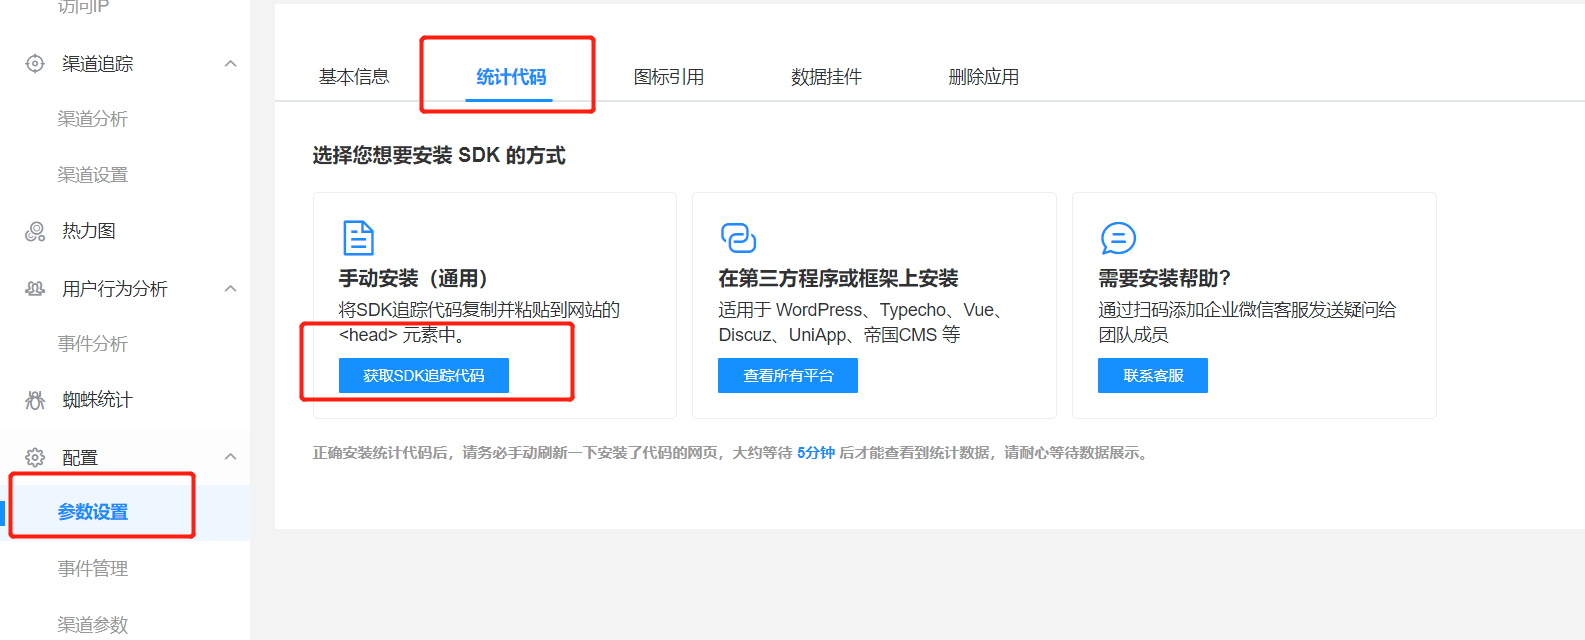Open 事件管理 in the sidebar
This screenshot has width=1585, height=640.
[93, 569]
